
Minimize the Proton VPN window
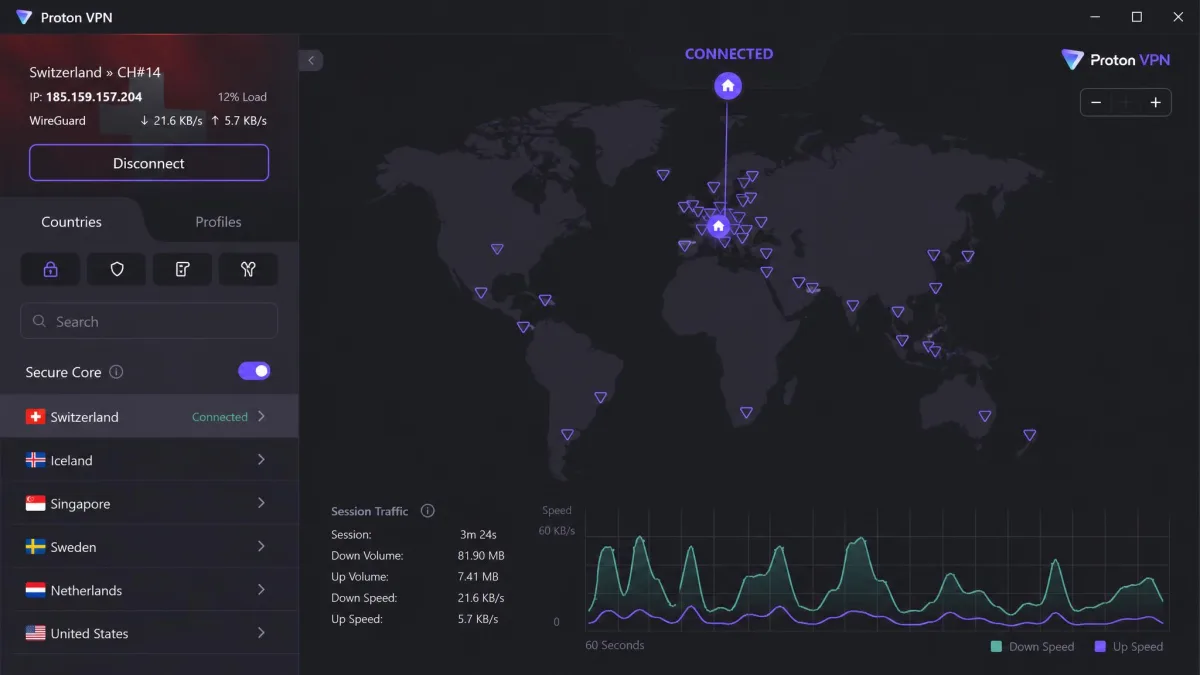tap(1094, 17)
